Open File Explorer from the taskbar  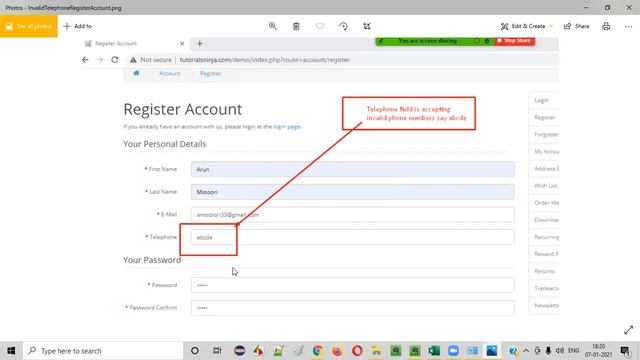click(376, 351)
